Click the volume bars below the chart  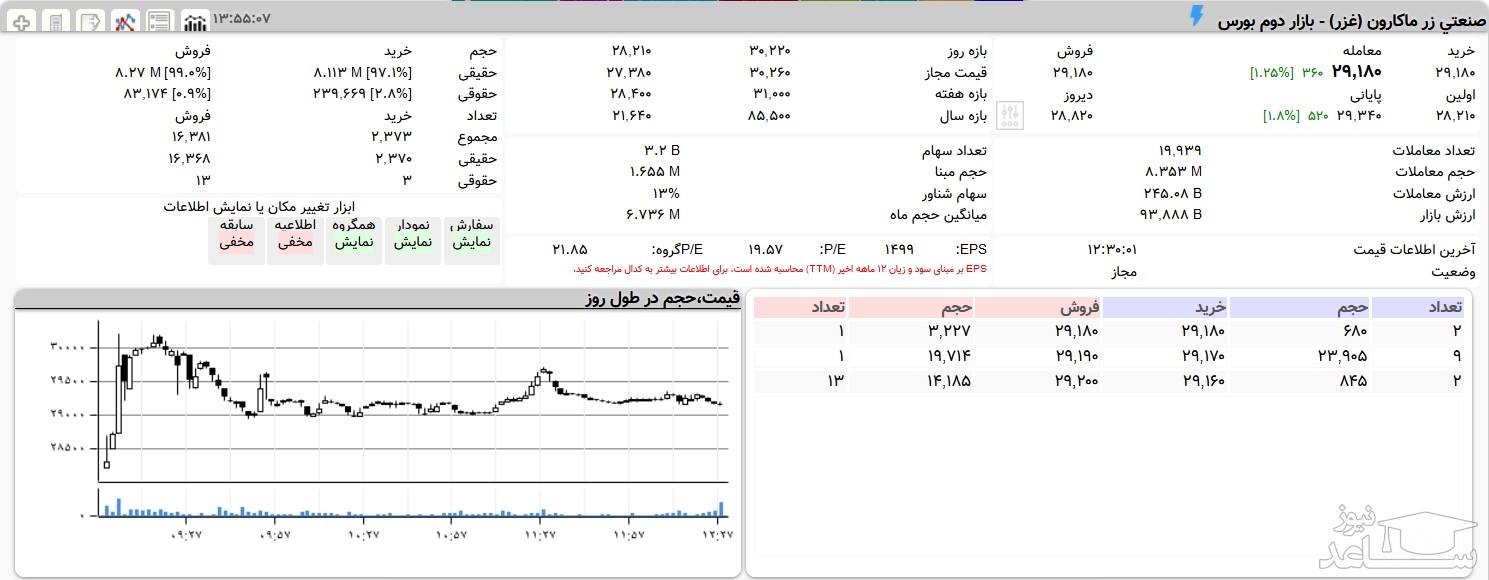pos(410,508)
